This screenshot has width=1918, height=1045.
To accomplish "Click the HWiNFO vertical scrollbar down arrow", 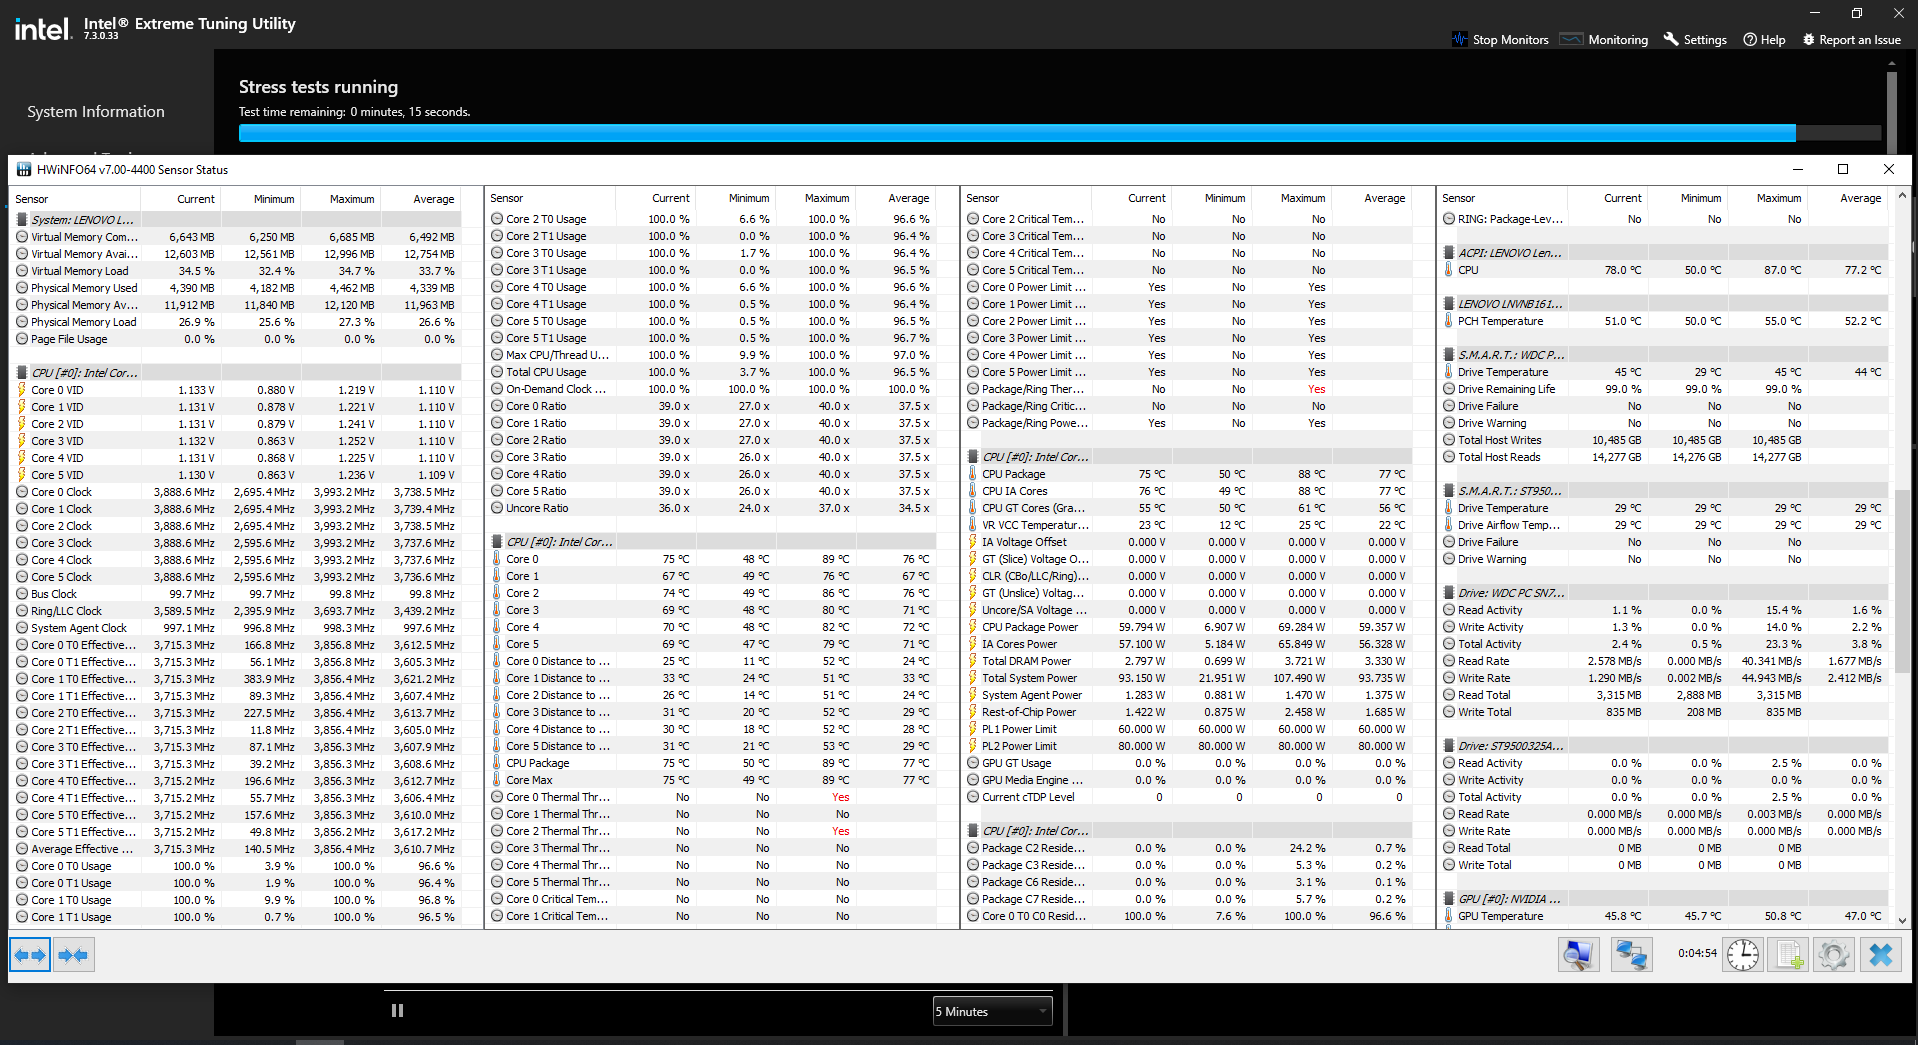I will point(1902,920).
